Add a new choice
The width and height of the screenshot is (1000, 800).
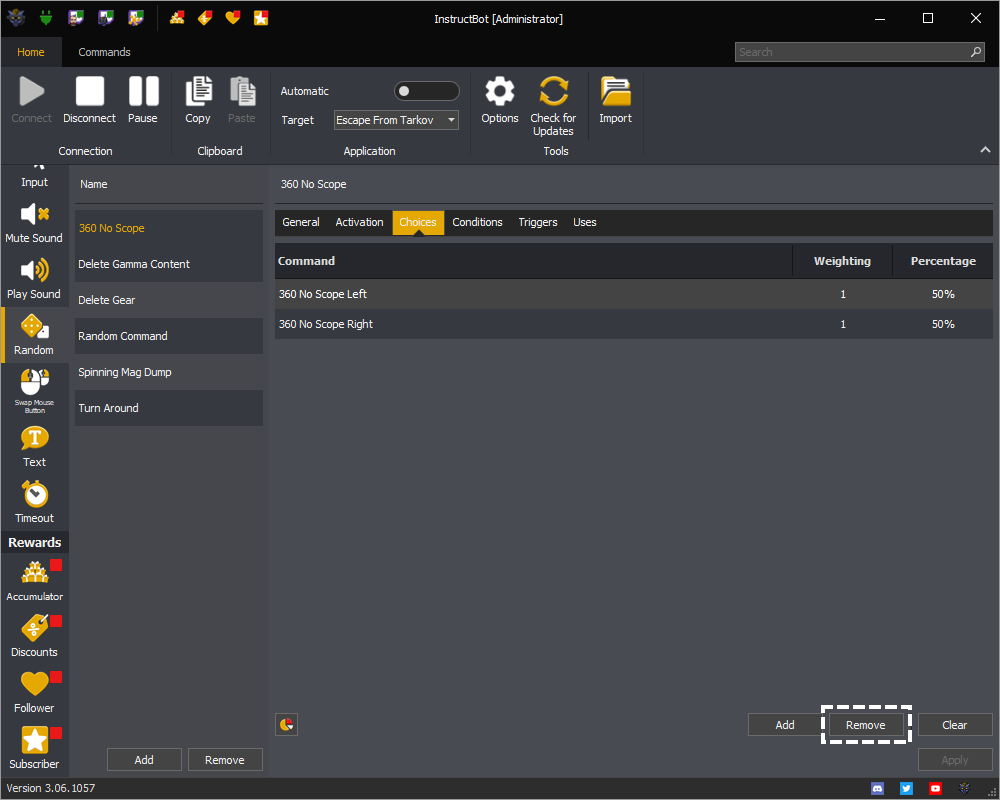click(785, 725)
